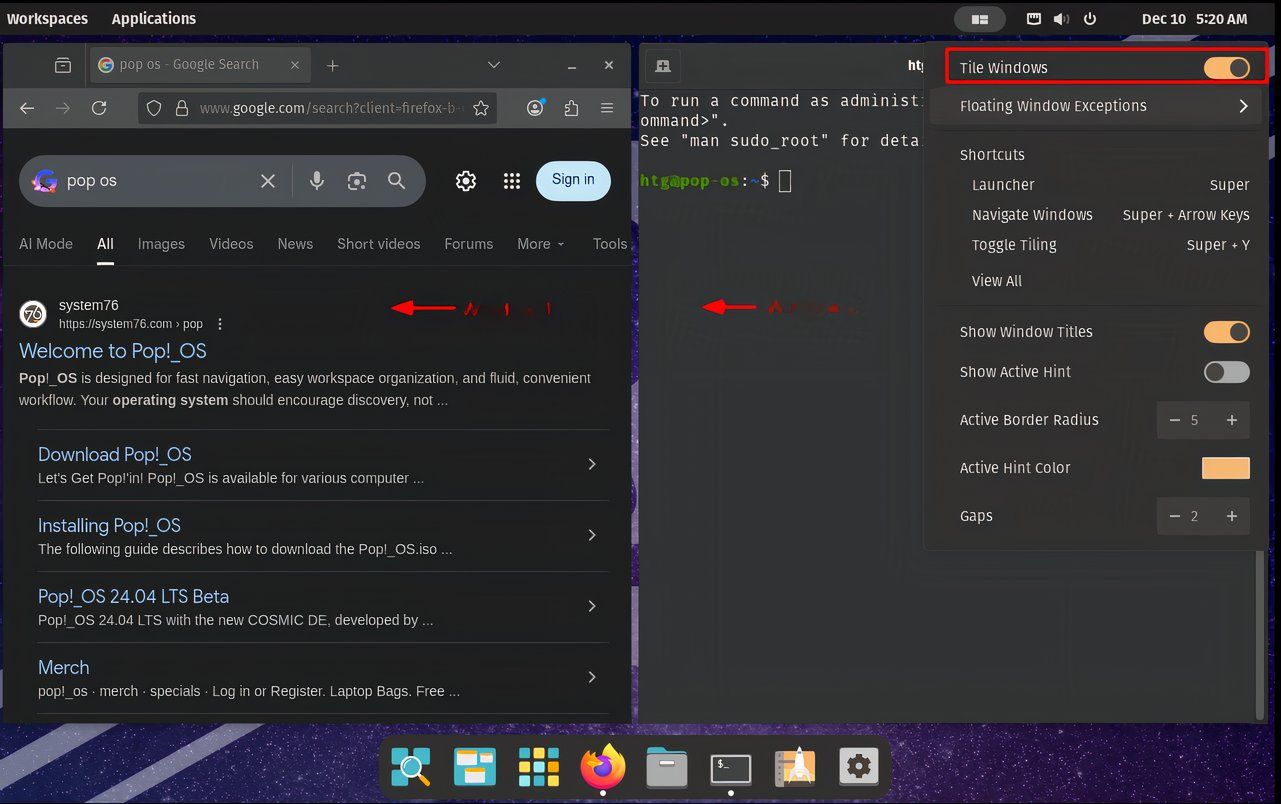The width and height of the screenshot is (1281, 804).
Task: Enable Show Active Hint
Action: [1226, 371]
